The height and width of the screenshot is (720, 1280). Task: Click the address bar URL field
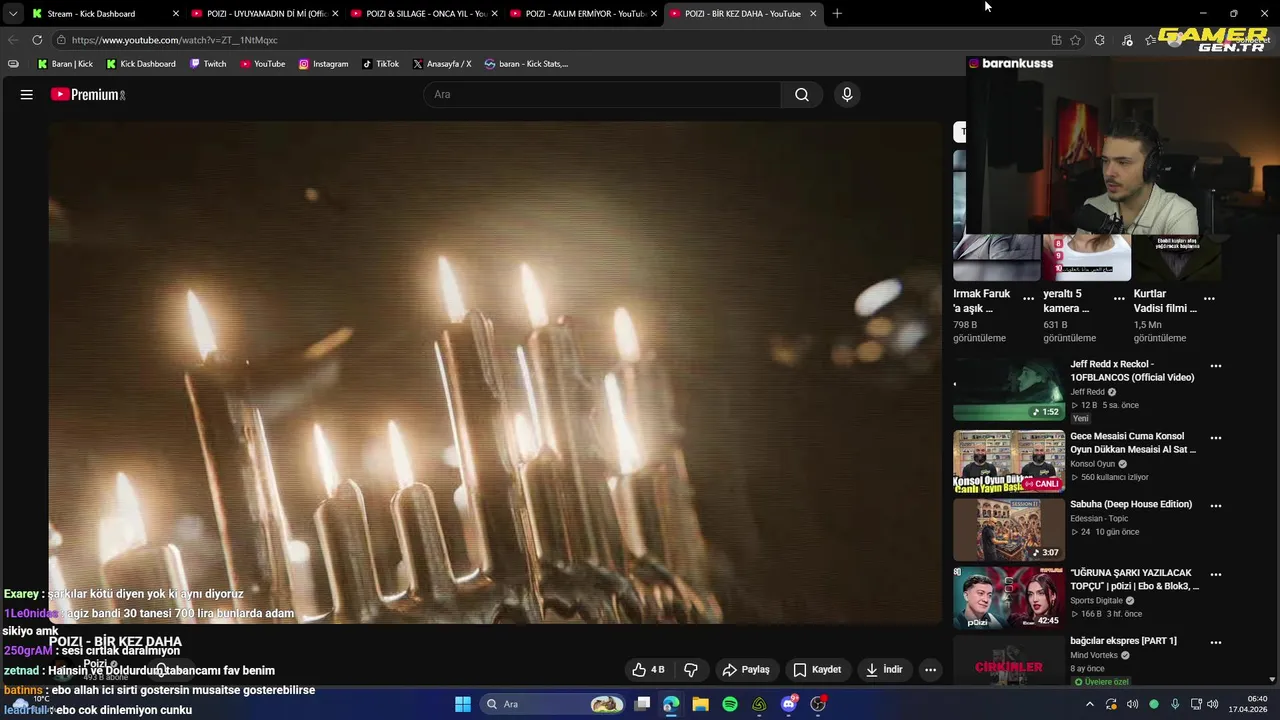click(x=550, y=40)
